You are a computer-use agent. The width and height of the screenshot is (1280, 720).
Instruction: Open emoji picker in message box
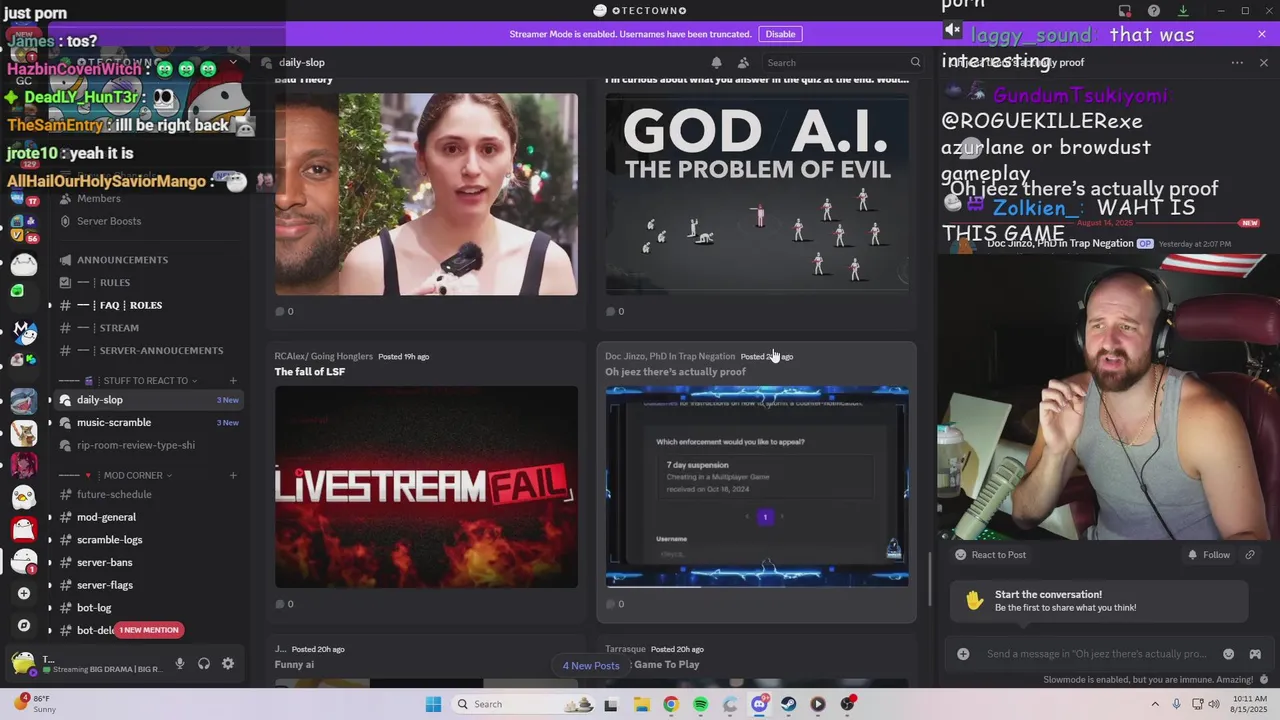pyautogui.click(x=1229, y=654)
